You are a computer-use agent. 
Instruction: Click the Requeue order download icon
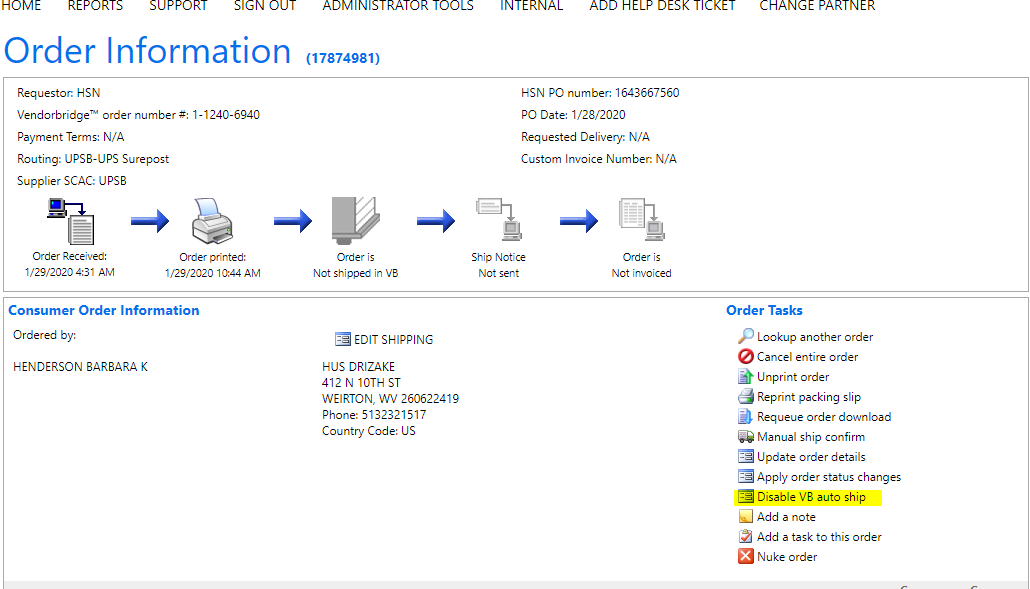click(x=746, y=416)
